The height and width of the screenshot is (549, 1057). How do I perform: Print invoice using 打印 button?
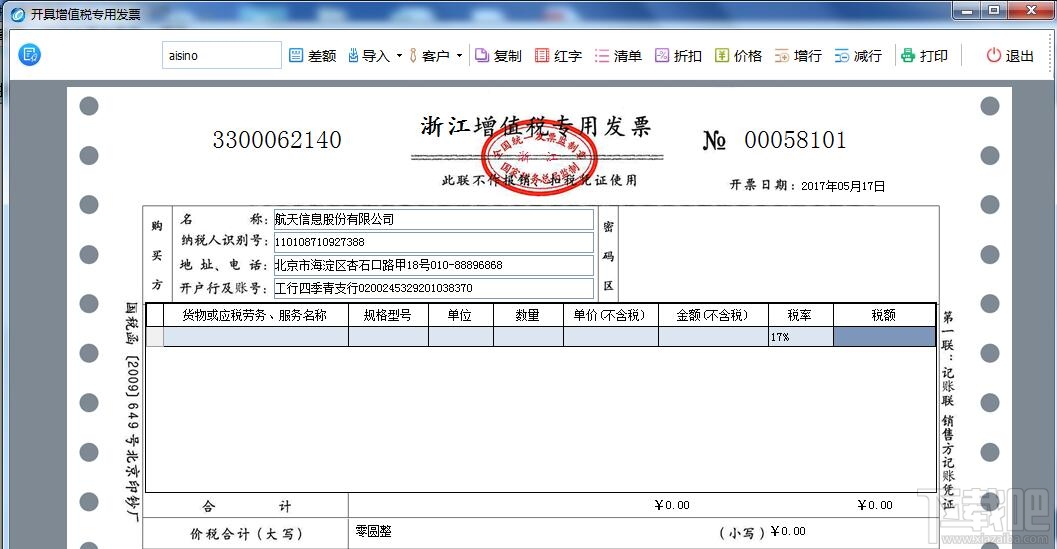pyautogui.click(x=924, y=56)
